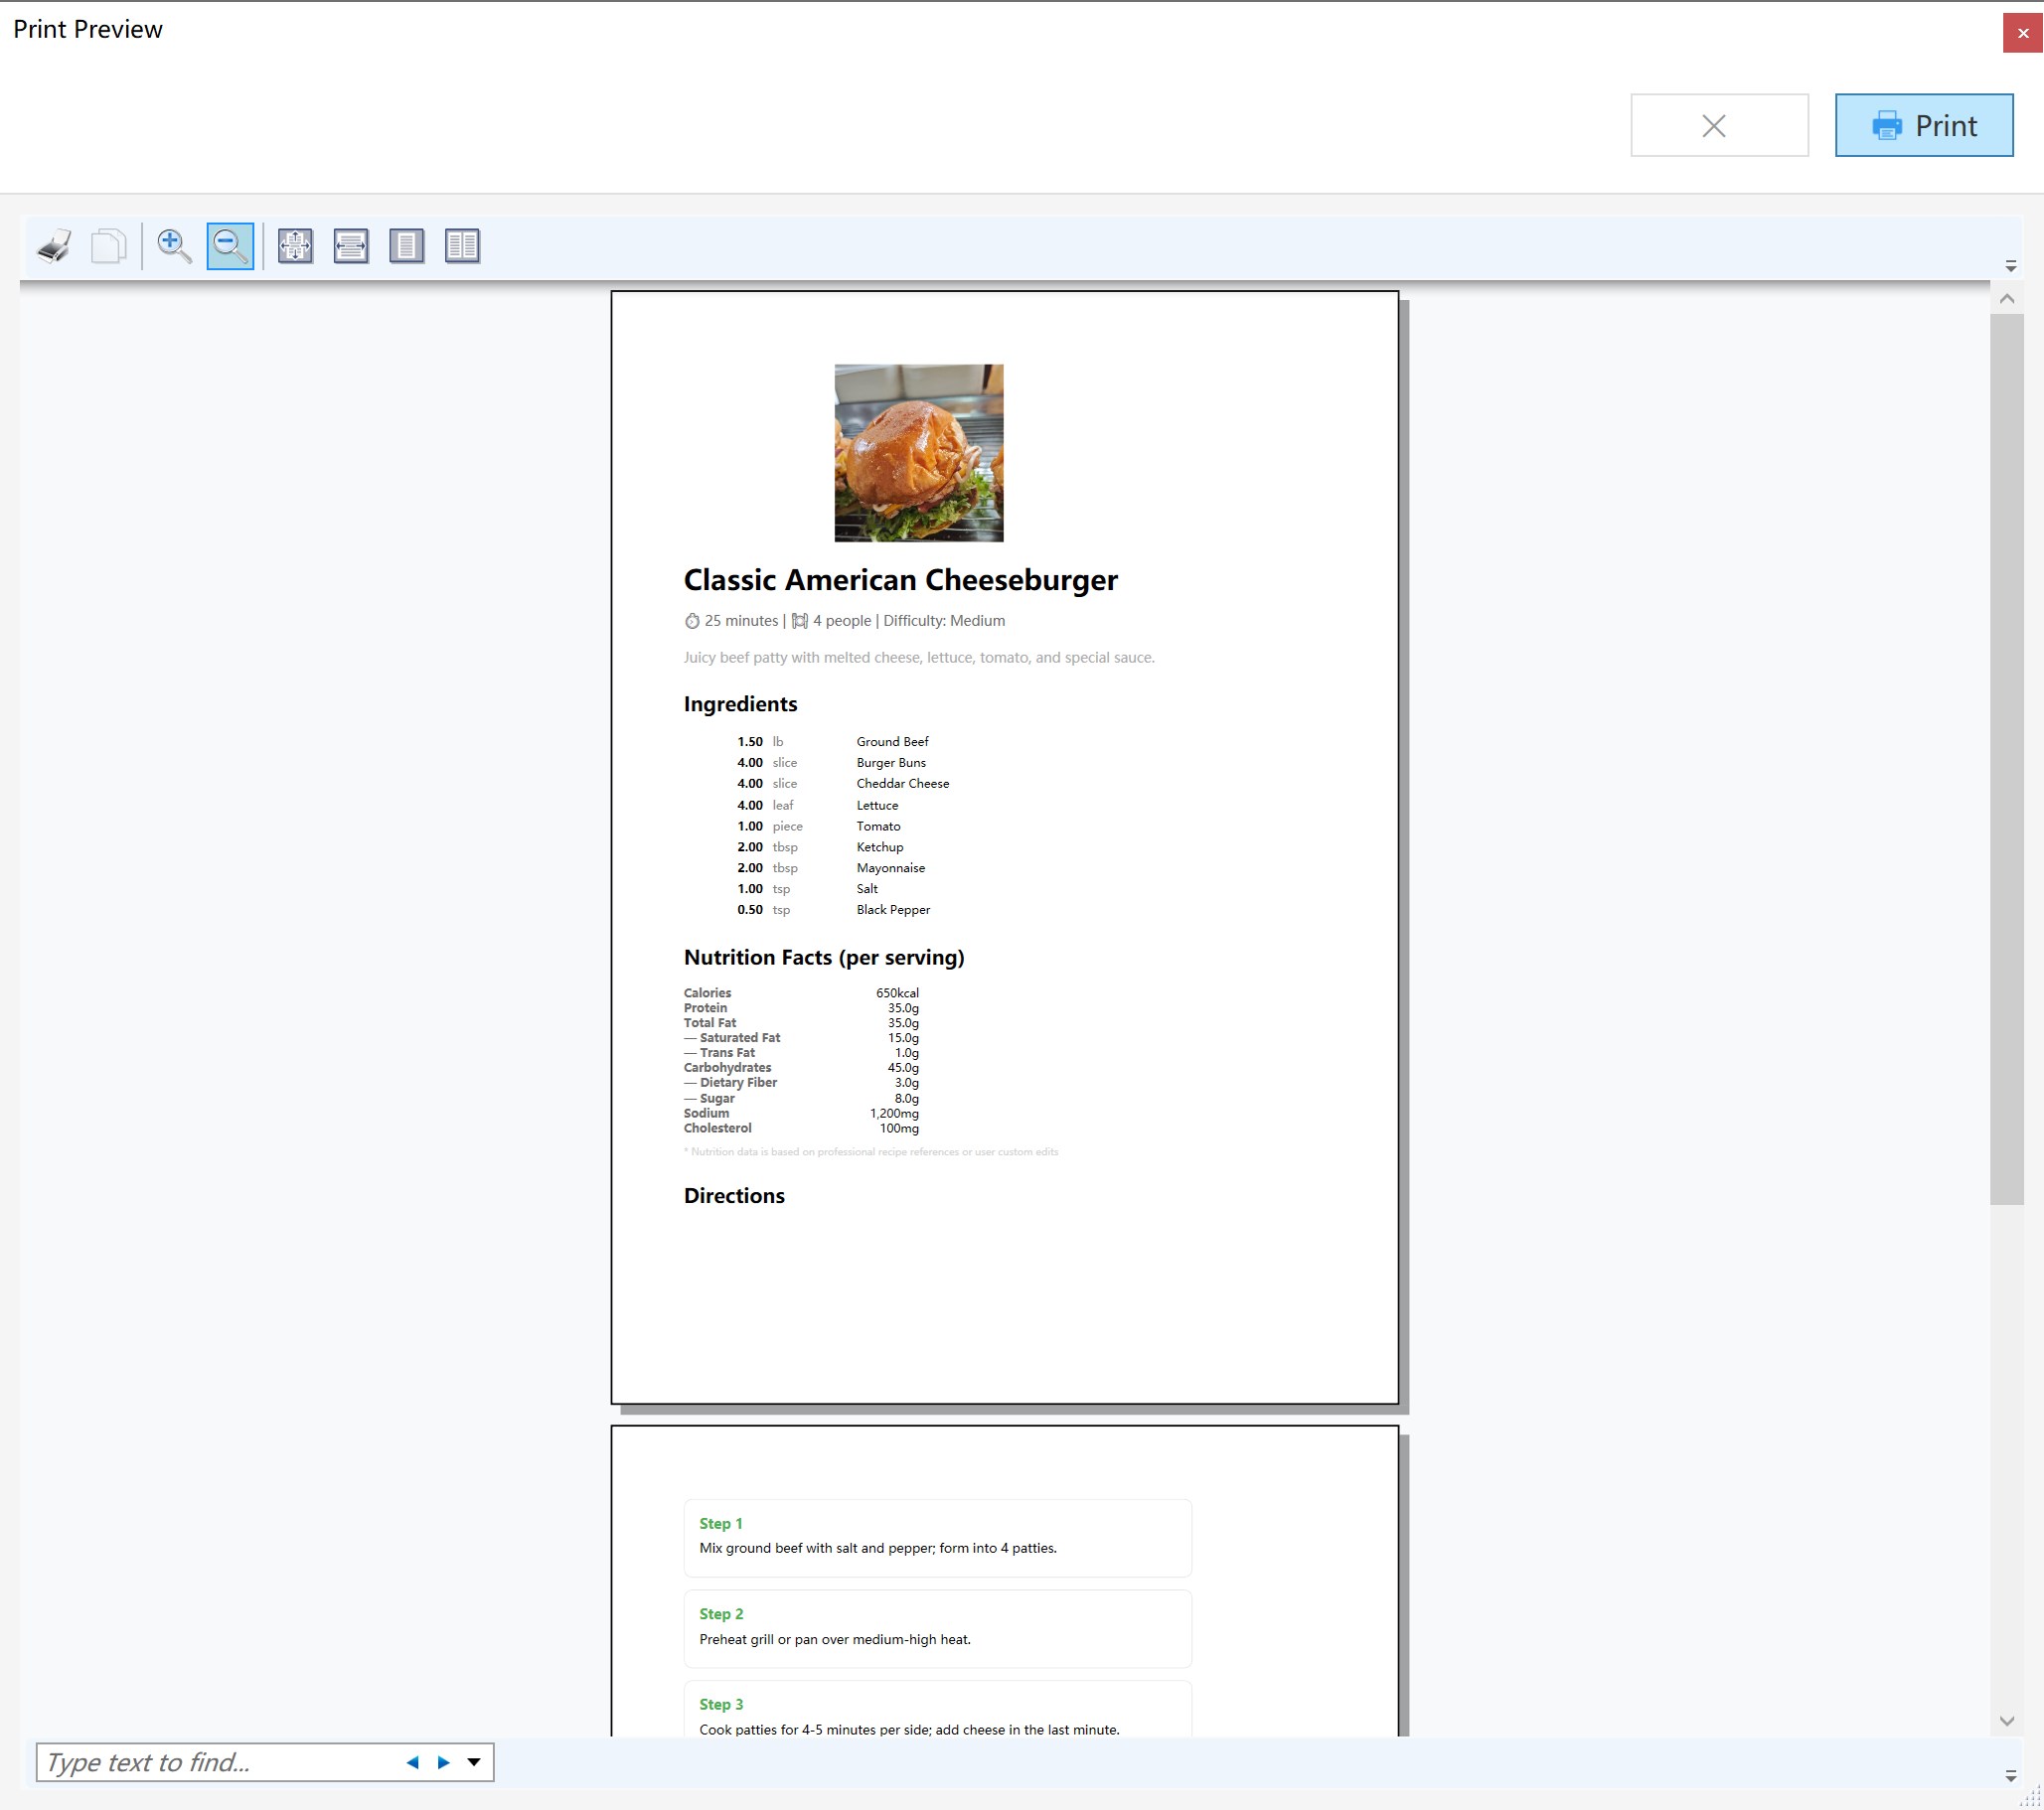Click the '25 minutes' timer text
Image resolution: width=2044 pixels, height=1810 pixels.
pos(741,621)
